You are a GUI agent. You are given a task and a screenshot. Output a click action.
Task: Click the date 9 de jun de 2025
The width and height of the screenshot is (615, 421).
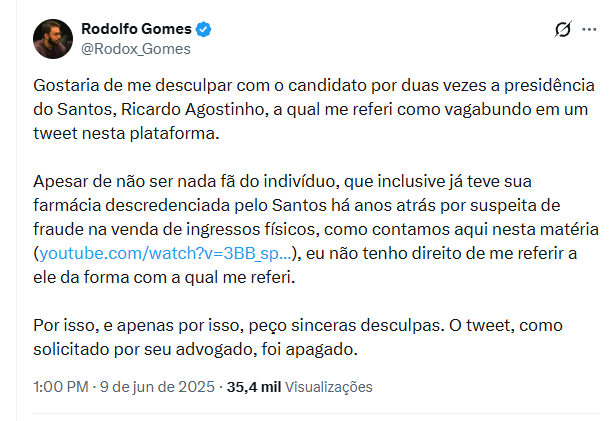pyautogui.click(x=157, y=387)
